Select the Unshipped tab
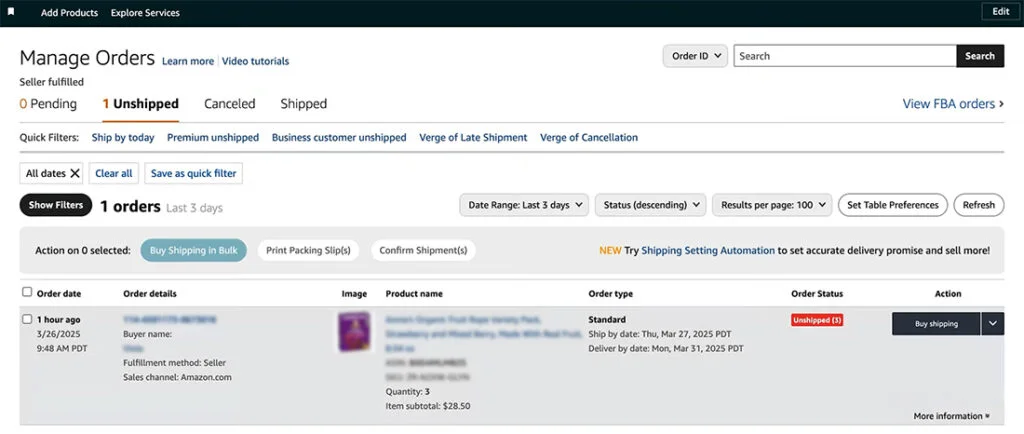Image resolution: width=1024 pixels, height=434 pixels. [140, 104]
